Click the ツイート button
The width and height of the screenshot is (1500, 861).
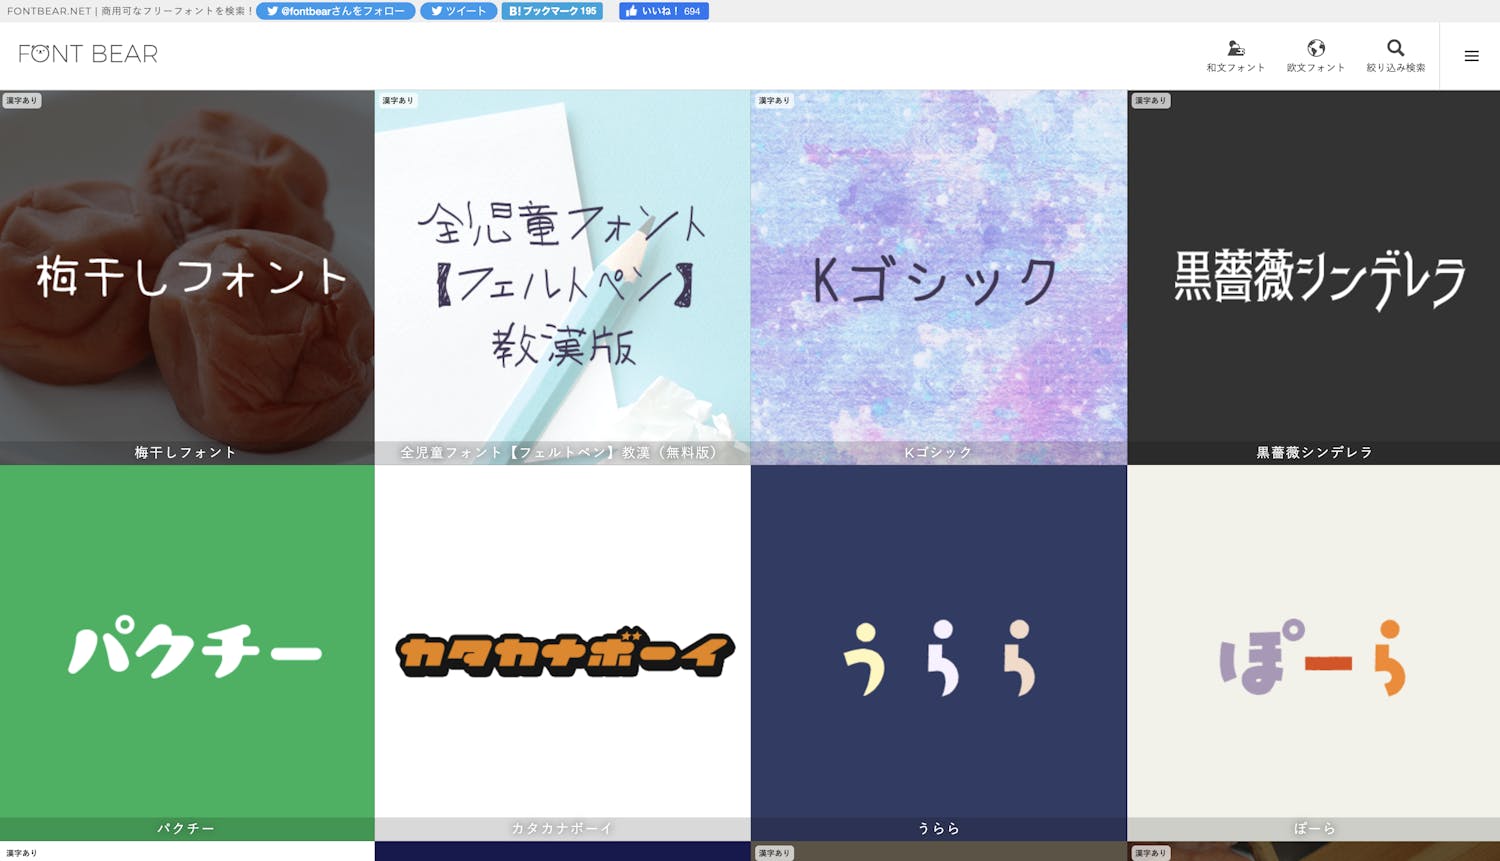(458, 11)
